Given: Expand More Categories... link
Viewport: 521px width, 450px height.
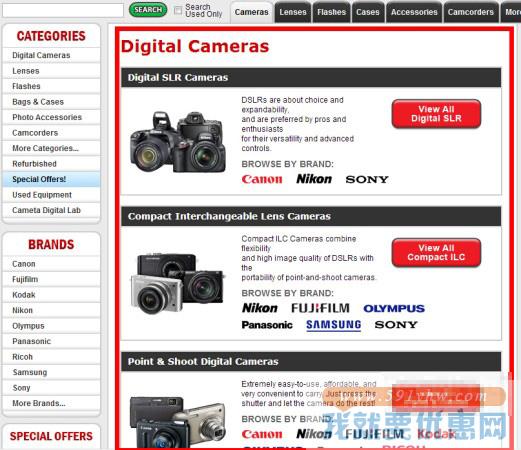Looking at the screenshot, I should coord(51,148).
